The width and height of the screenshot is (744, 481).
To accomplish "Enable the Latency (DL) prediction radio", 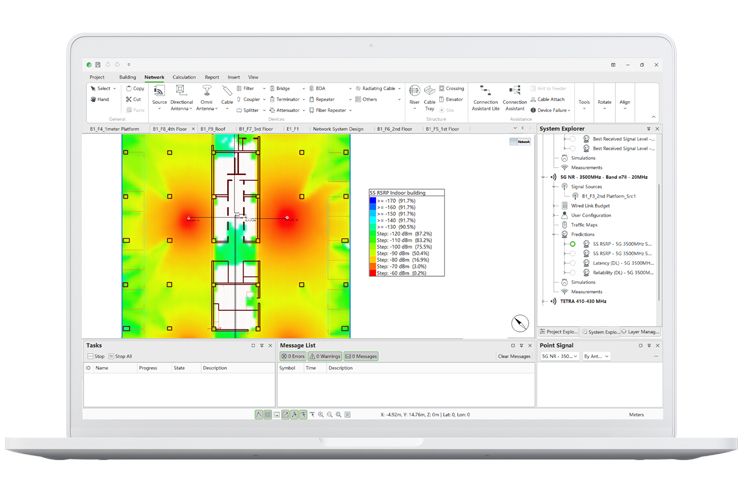I will click(573, 263).
